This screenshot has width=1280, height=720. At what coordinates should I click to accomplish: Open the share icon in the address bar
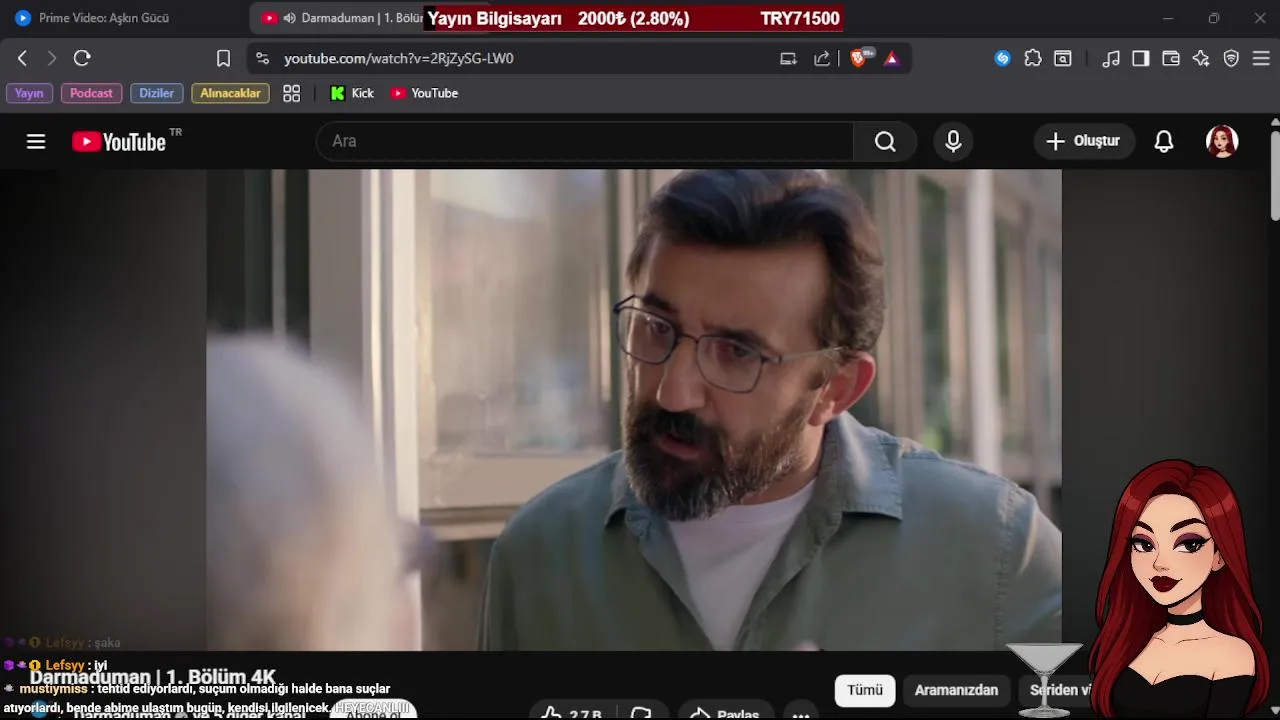pyautogui.click(x=822, y=58)
